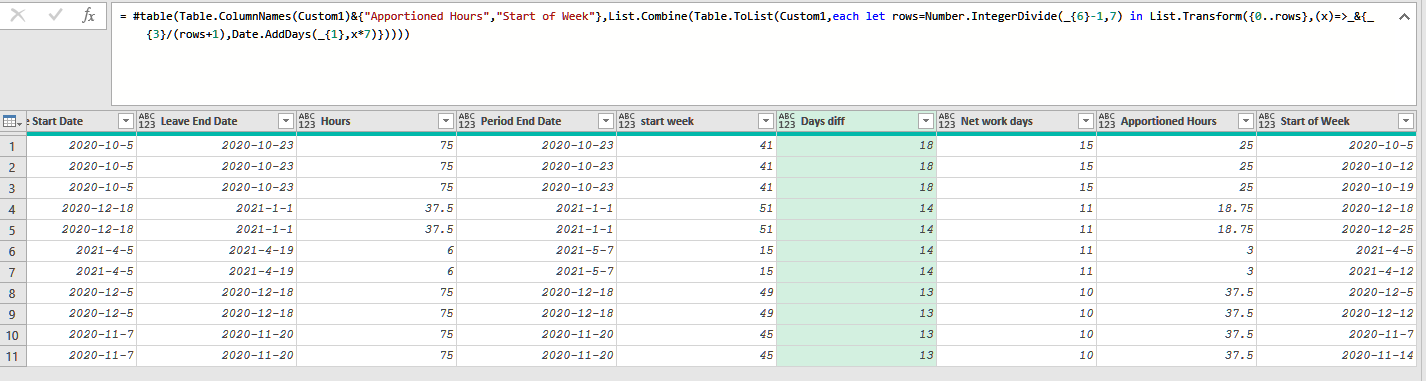1426x381 pixels.
Task: Confirm the formula with the checkmark icon
Action: point(55,15)
